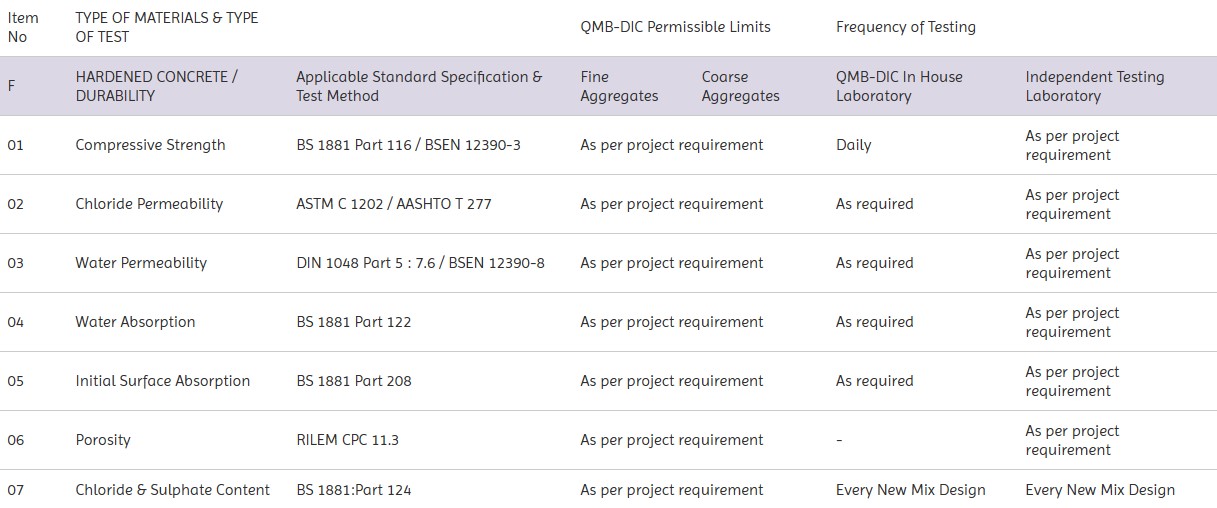Click the HARDENED CONCRETE / DURABILITY heading
Image resolution: width=1217 pixels, height=508 pixels.
(x=156, y=86)
